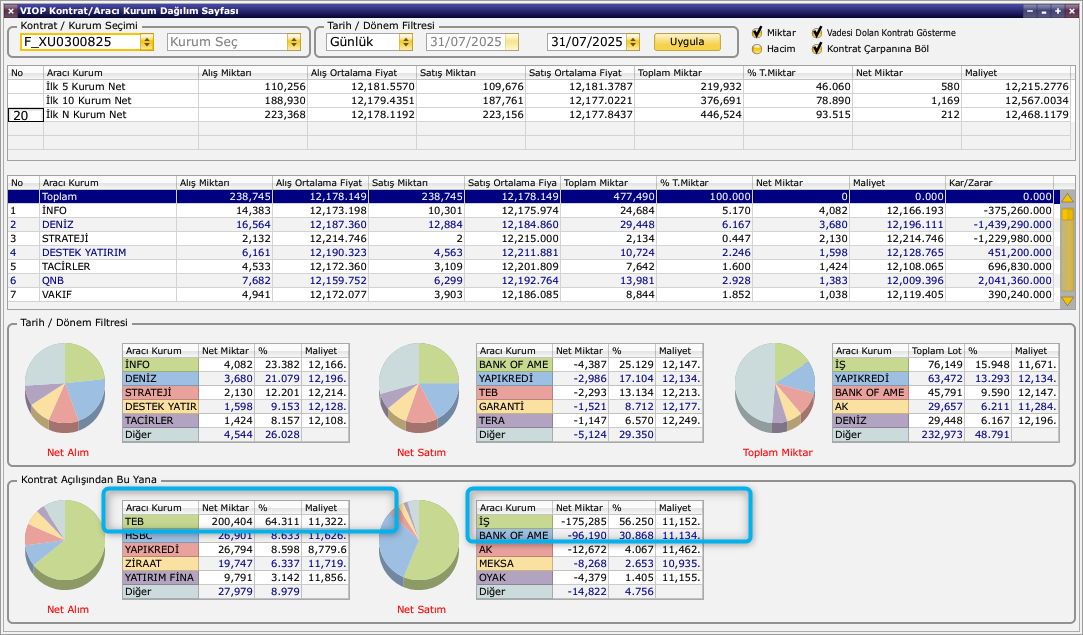Viewport: 1083px width, 635px height.
Task: Click Aracı Kurum header in summary table
Action: [x=121, y=73]
